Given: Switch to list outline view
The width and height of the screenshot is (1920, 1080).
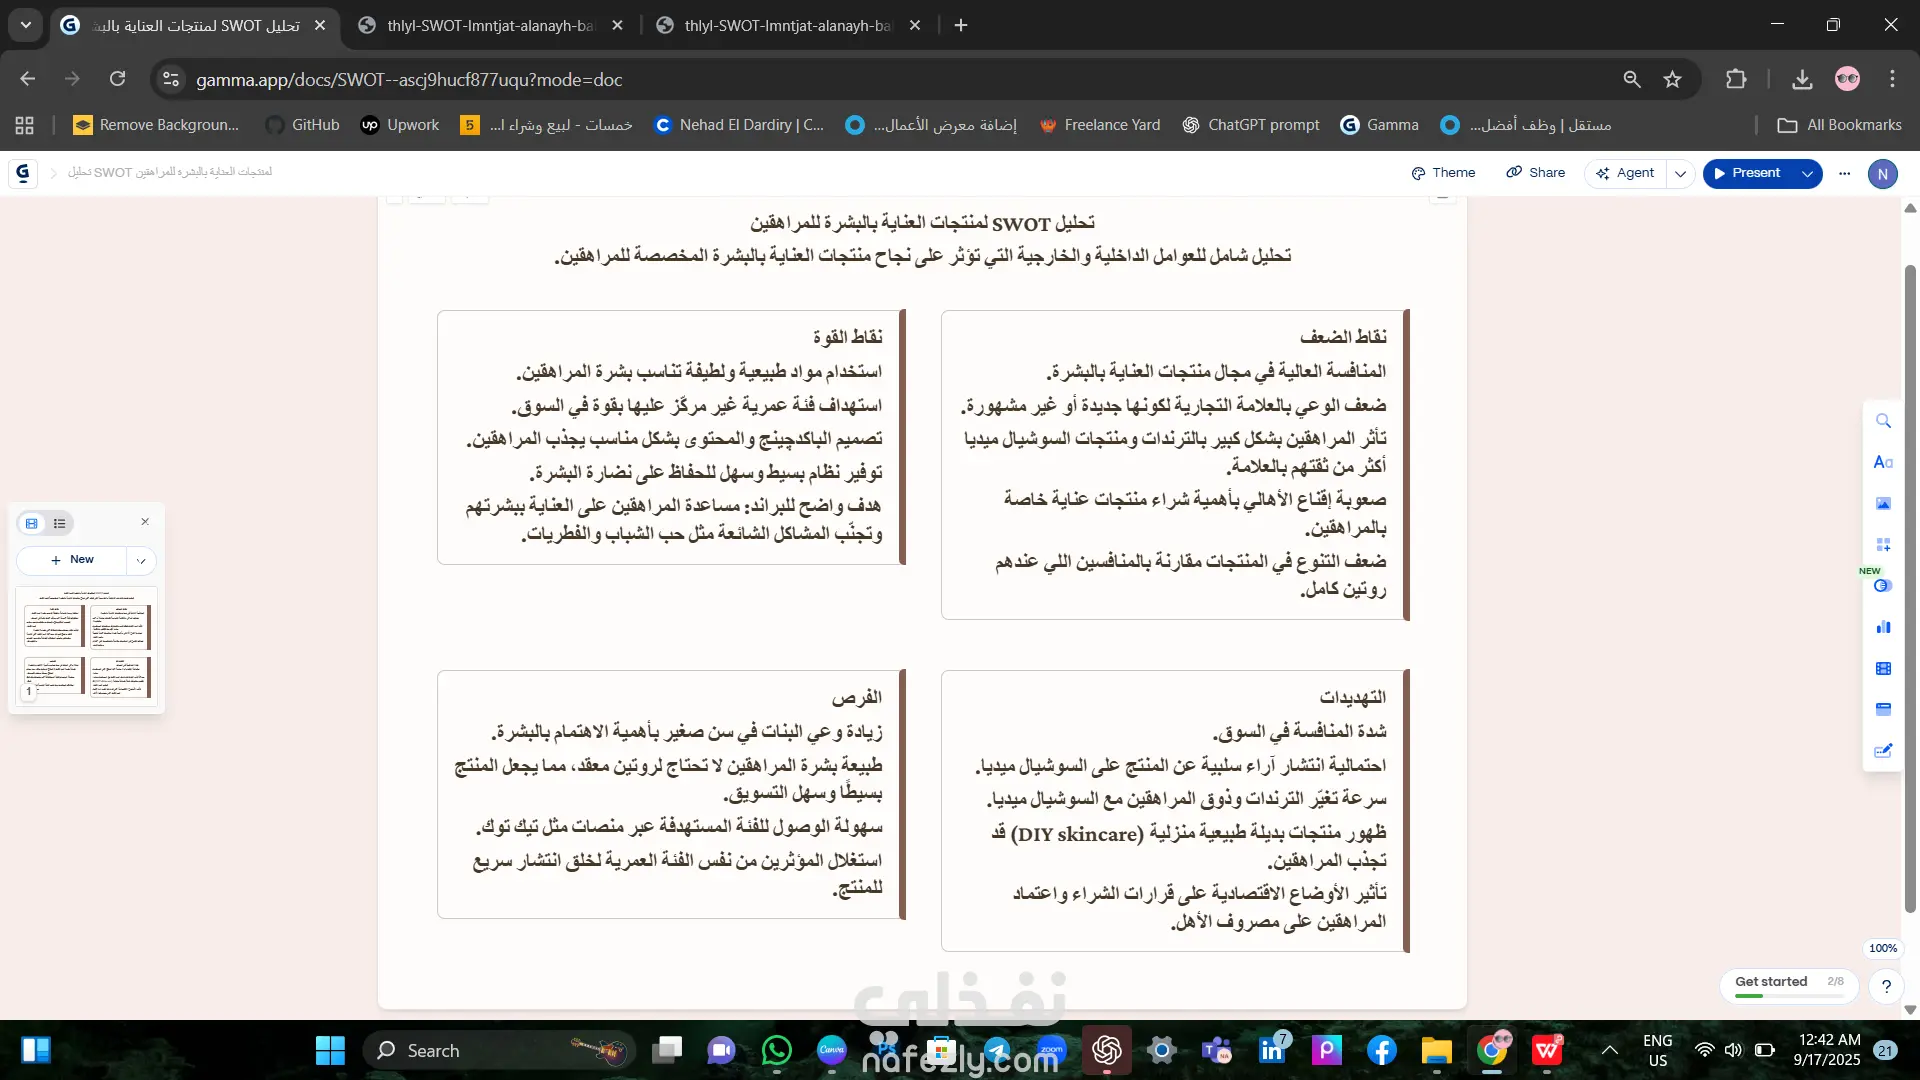Looking at the screenshot, I should point(60,523).
